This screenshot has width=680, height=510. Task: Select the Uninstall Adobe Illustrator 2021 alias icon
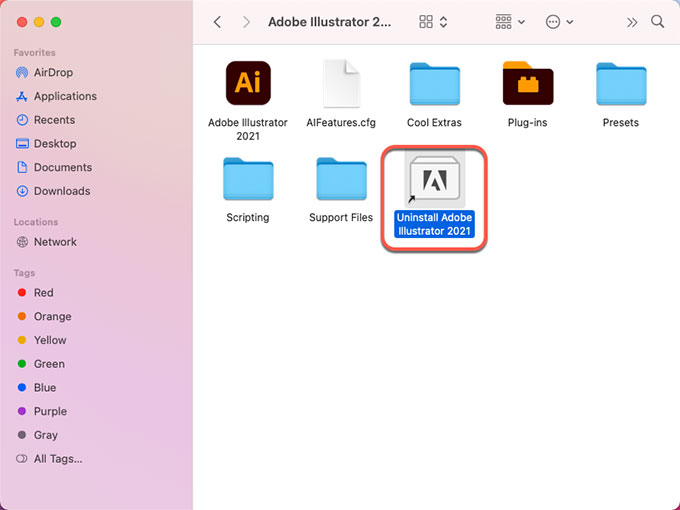[x=435, y=179]
